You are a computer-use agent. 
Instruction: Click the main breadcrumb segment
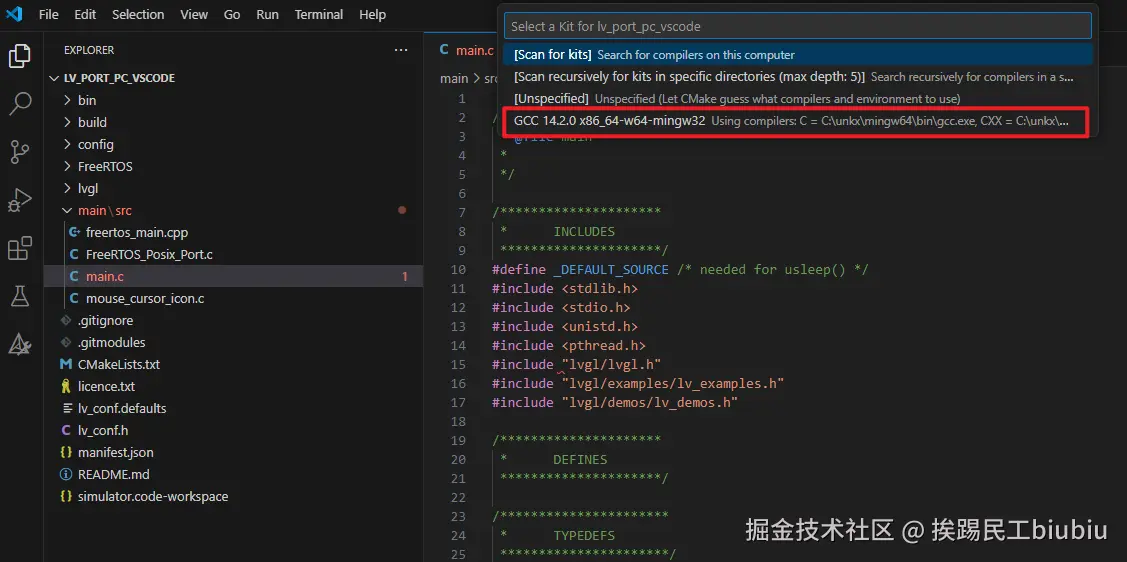tap(454, 79)
